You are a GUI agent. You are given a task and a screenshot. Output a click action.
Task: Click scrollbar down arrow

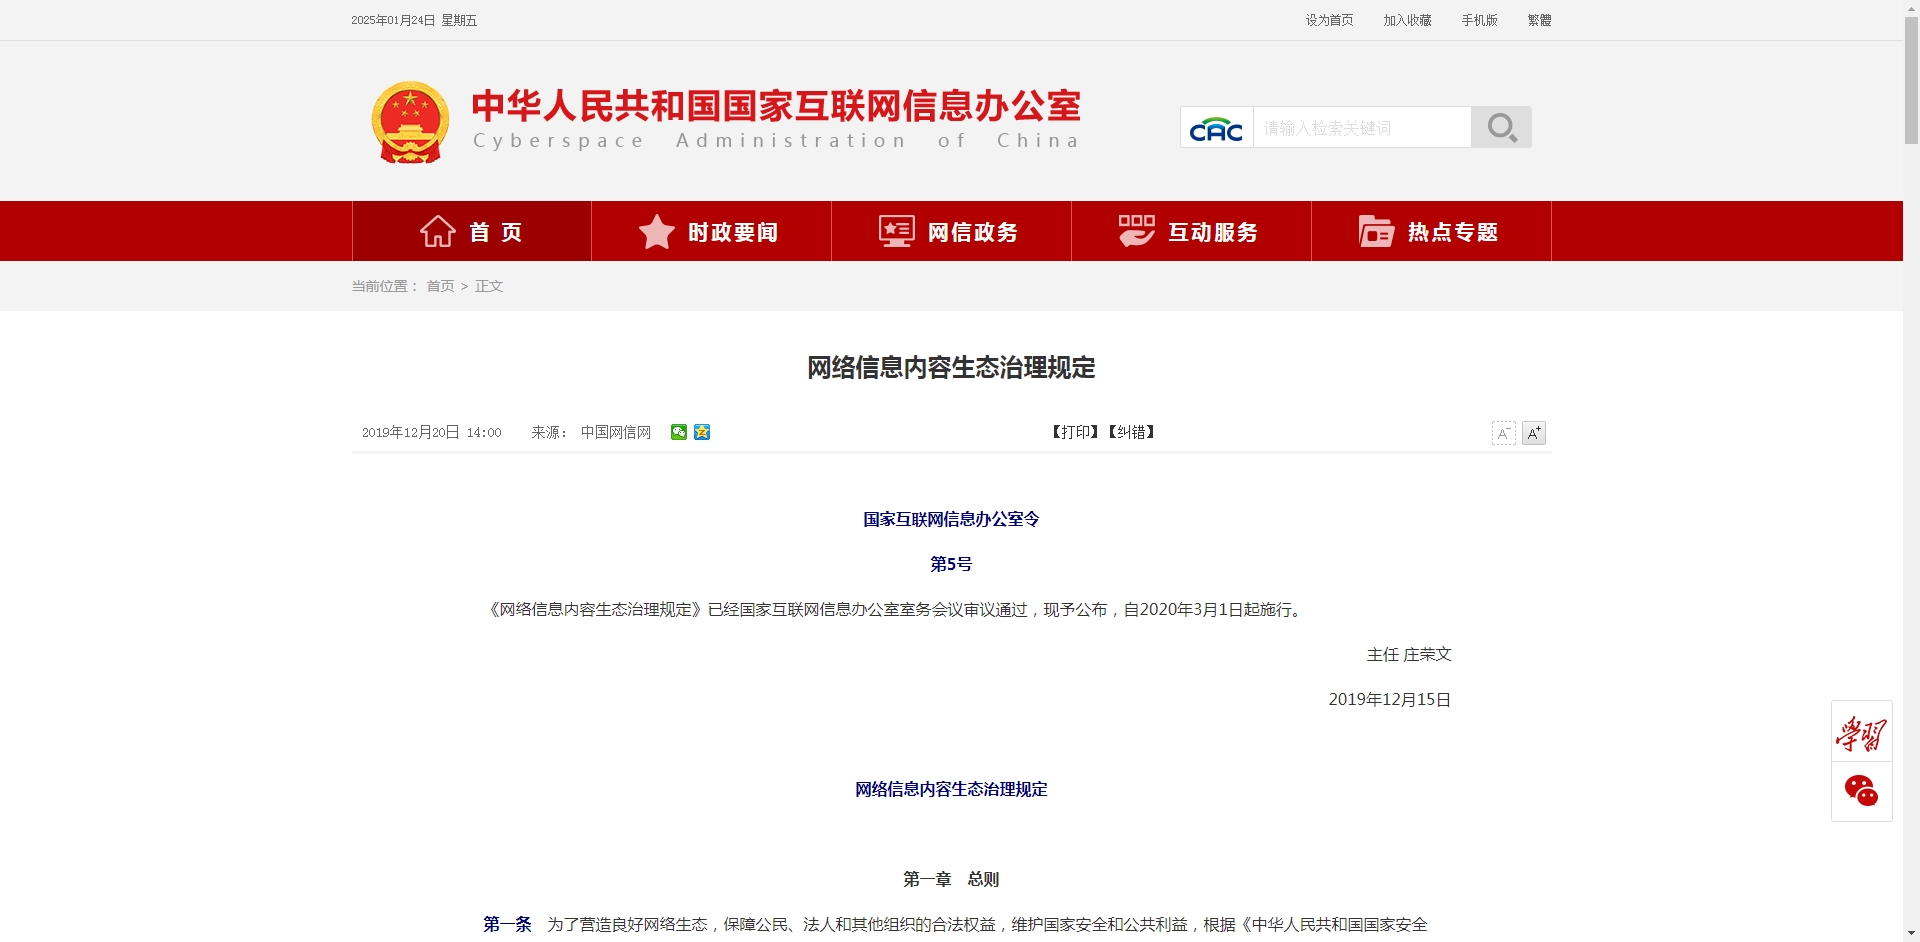(x=1911, y=934)
